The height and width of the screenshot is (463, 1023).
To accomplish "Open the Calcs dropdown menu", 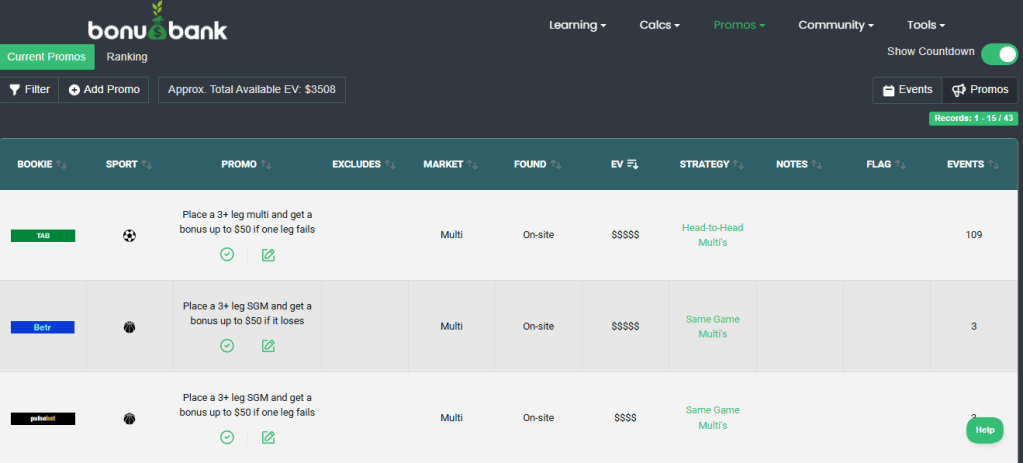I will 659,25.
